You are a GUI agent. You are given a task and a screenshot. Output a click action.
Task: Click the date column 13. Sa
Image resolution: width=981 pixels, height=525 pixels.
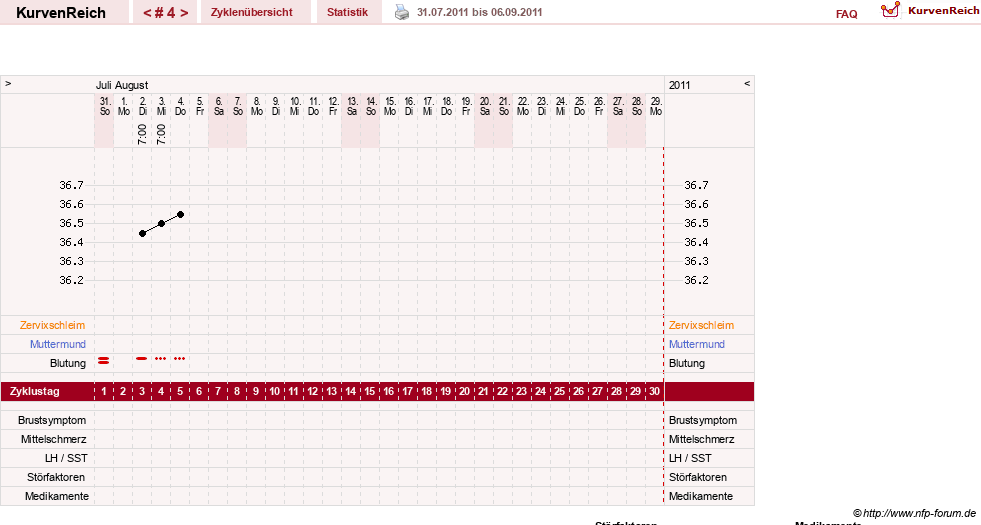352,106
